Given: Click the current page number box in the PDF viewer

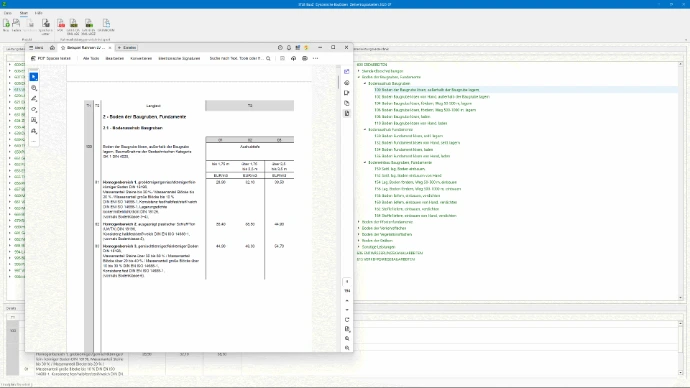Looking at the screenshot, I should coord(347,282).
